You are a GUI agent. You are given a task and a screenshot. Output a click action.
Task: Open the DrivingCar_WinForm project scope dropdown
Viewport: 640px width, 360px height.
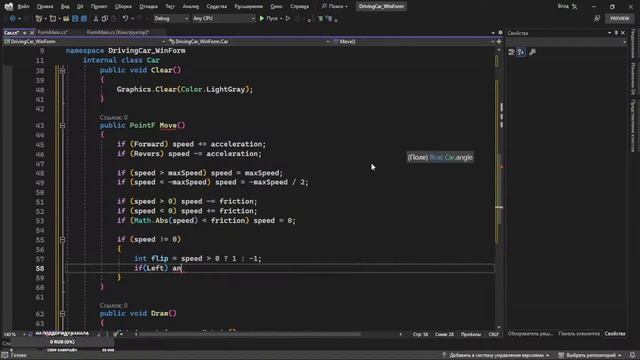click(x=84, y=42)
